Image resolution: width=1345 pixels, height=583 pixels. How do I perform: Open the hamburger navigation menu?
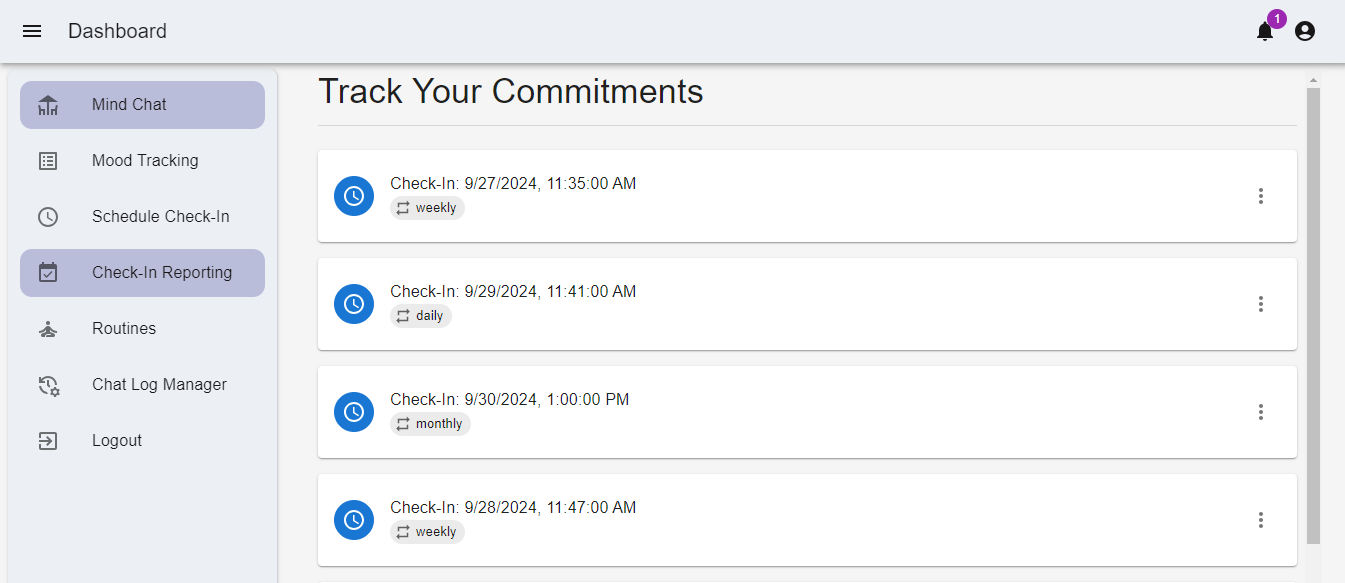pos(32,31)
